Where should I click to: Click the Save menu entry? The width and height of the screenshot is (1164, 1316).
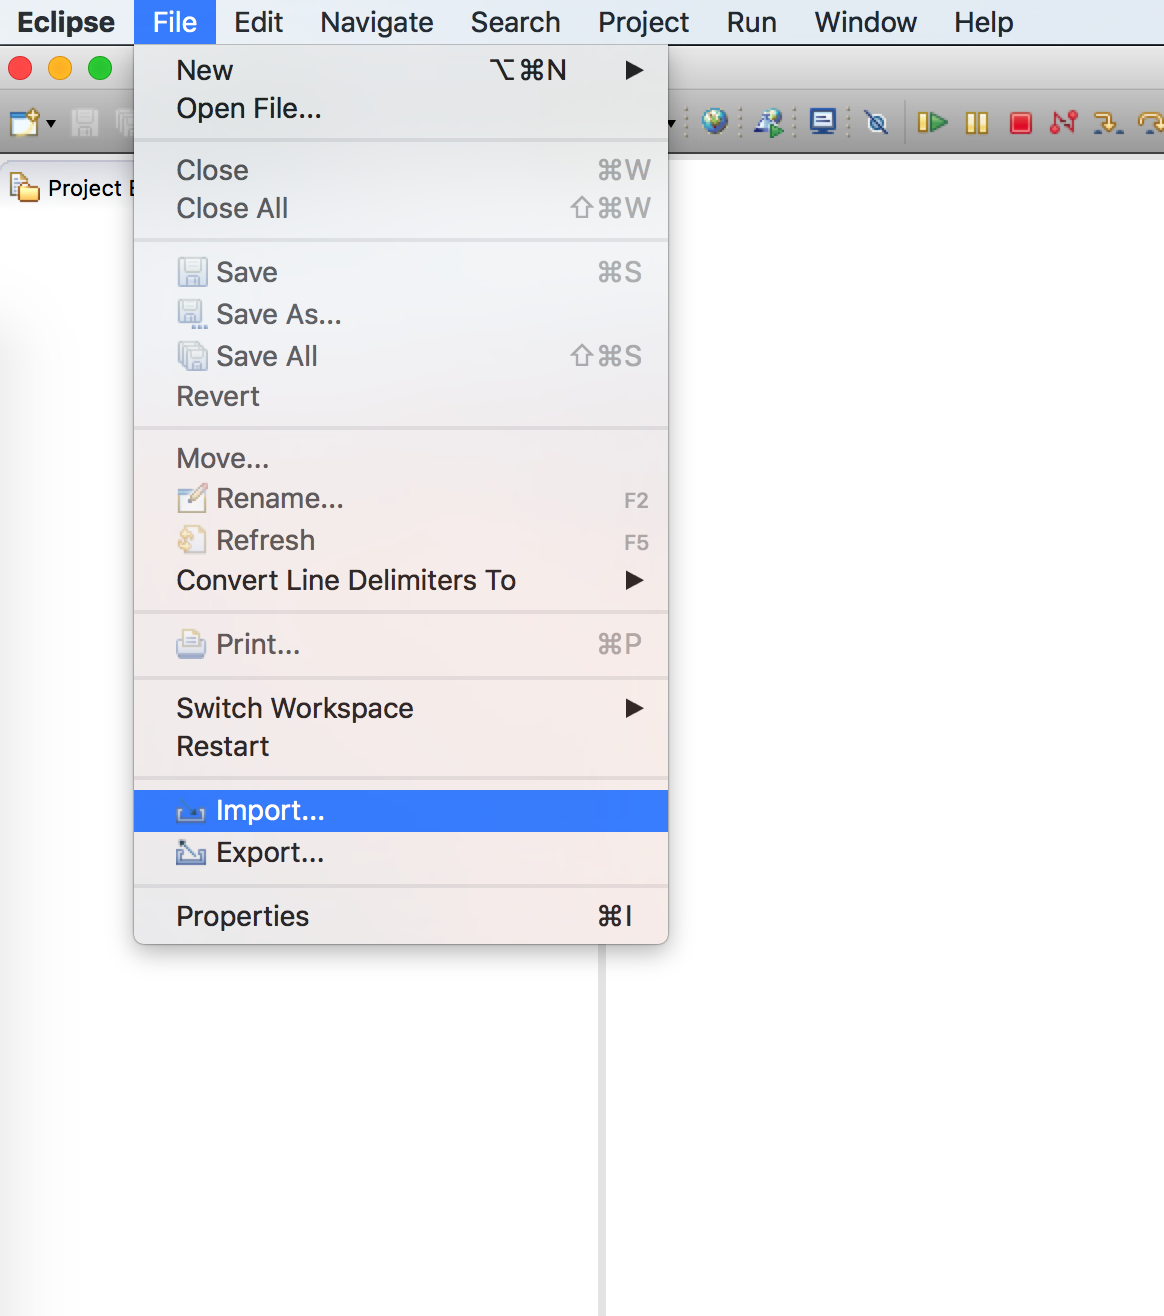401,272
